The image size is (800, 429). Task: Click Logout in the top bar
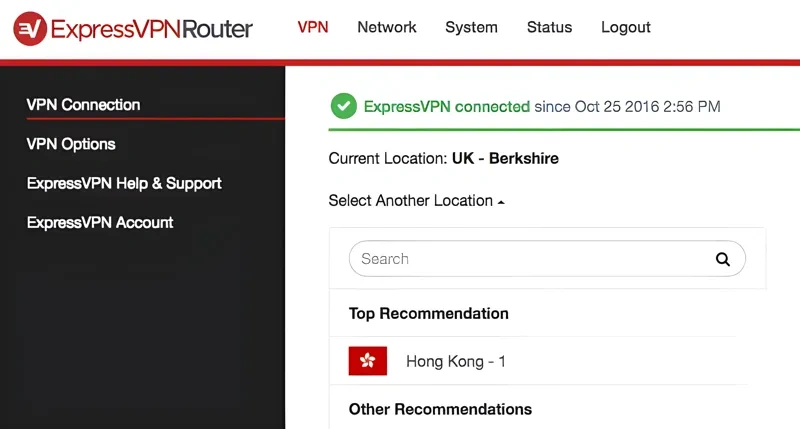pos(626,27)
